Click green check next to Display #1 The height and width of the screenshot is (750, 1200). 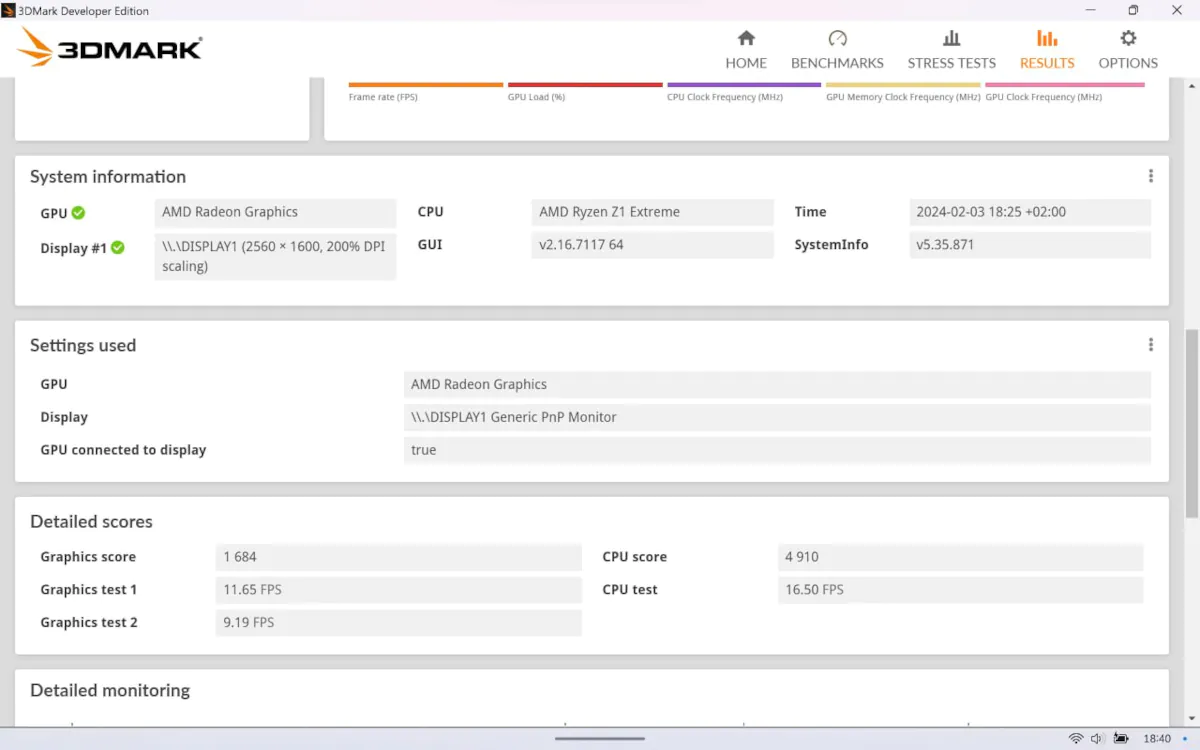coord(117,247)
